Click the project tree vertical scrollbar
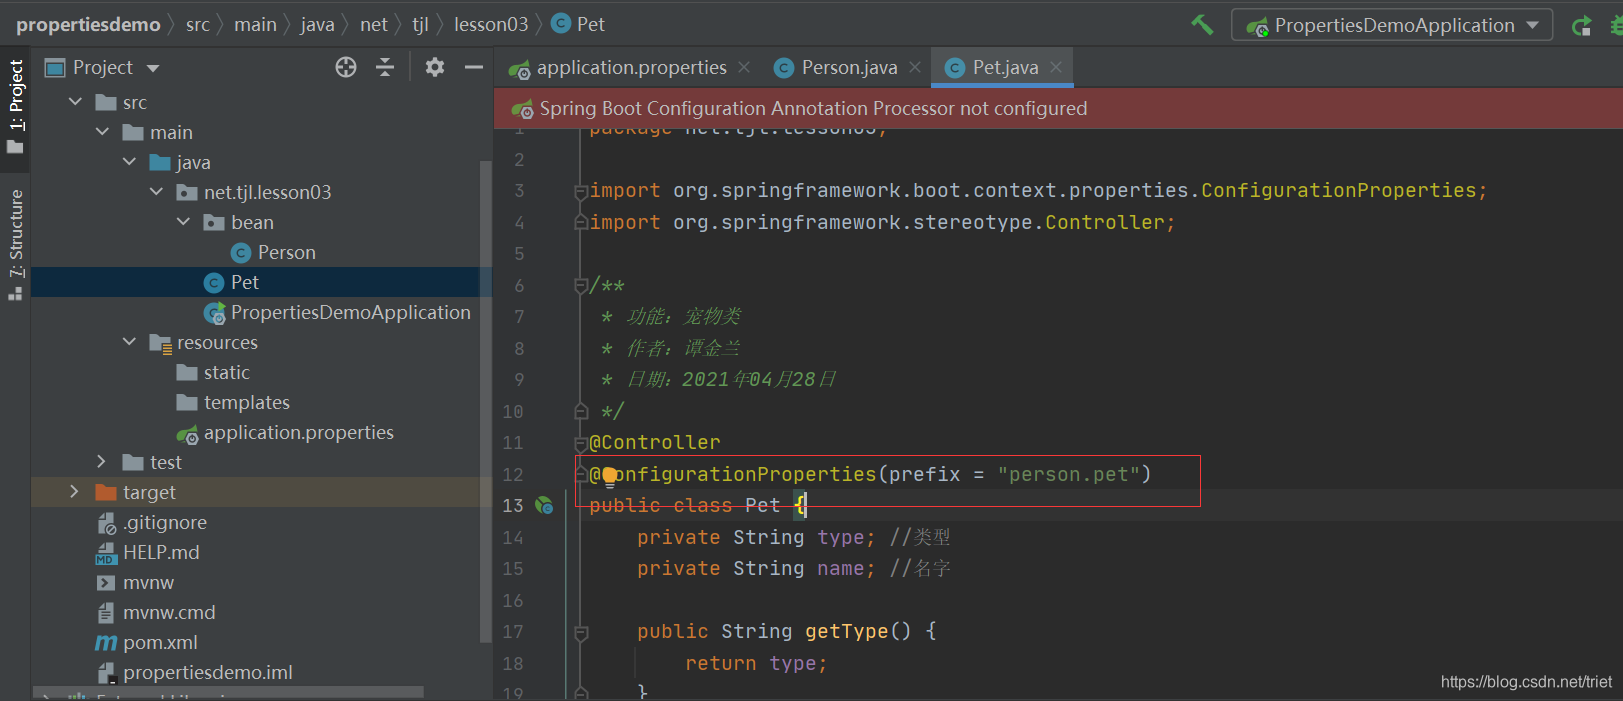The image size is (1623, 701). click(x=486, y=400)
